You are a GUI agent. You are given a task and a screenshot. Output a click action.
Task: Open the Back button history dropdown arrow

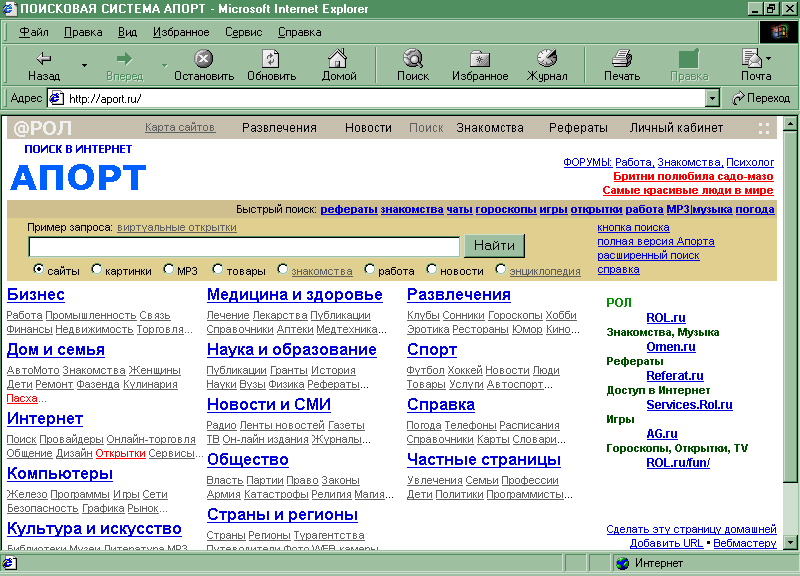tap(84, 66)
